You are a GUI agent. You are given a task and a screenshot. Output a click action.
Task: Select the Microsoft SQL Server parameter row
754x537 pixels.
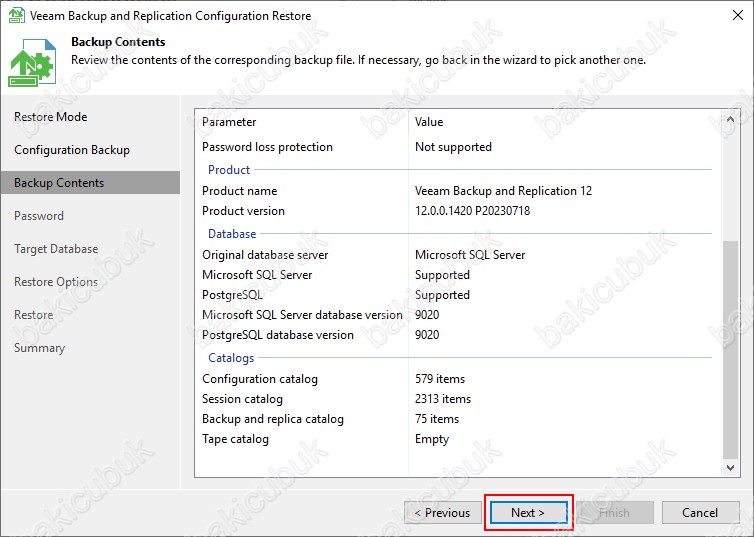point(457,275)
